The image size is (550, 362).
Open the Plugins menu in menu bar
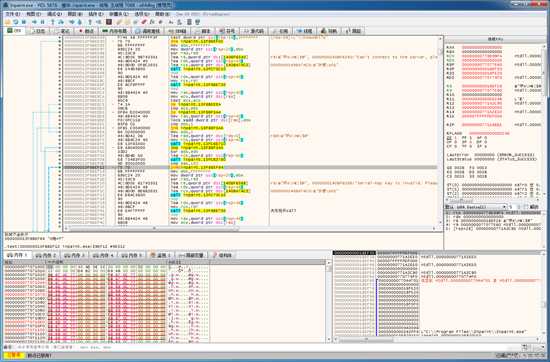click(95, 14)
